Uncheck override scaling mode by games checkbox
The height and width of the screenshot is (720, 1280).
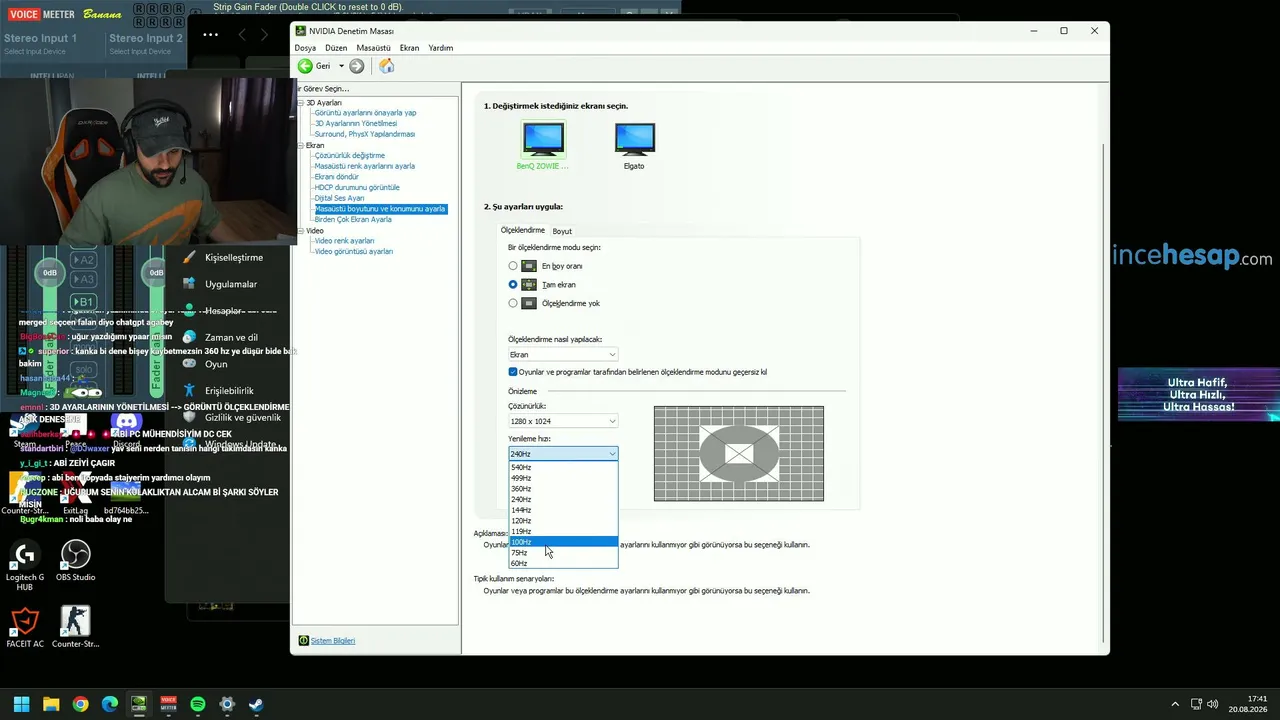513,372
